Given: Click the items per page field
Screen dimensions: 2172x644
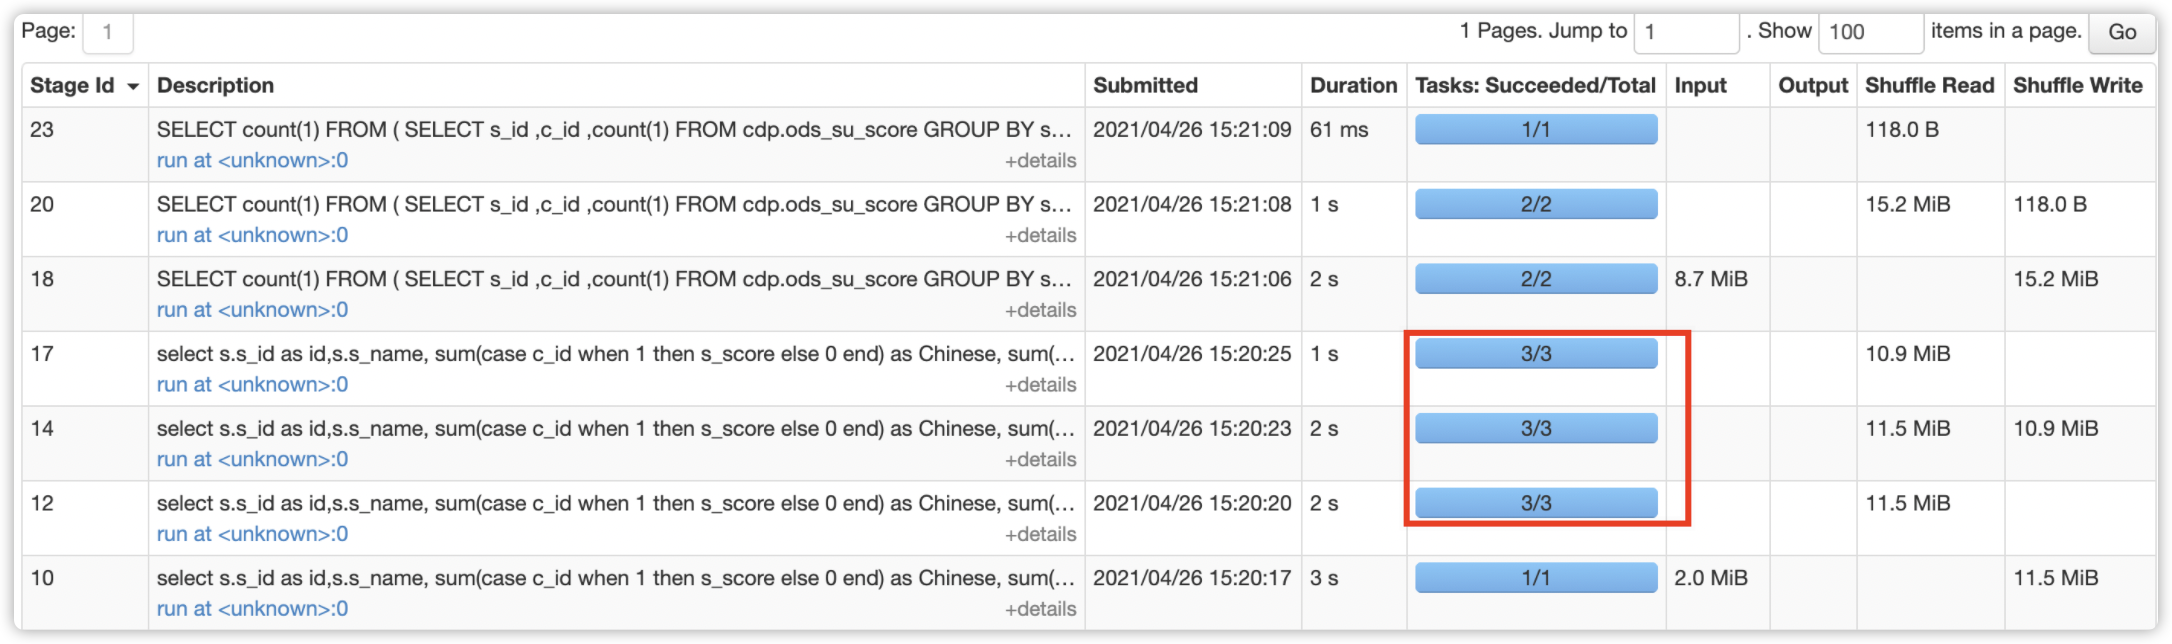Looking at the screenshot, I should click(1869, 32).
